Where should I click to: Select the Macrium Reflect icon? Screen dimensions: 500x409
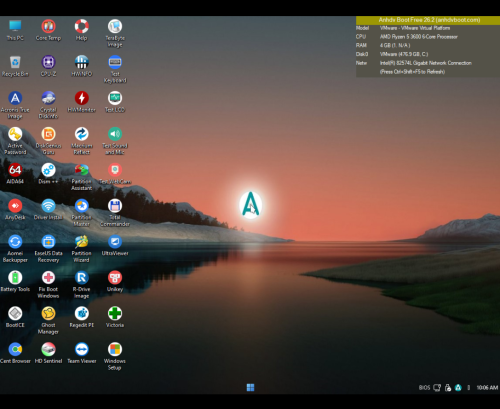point(82,141)
